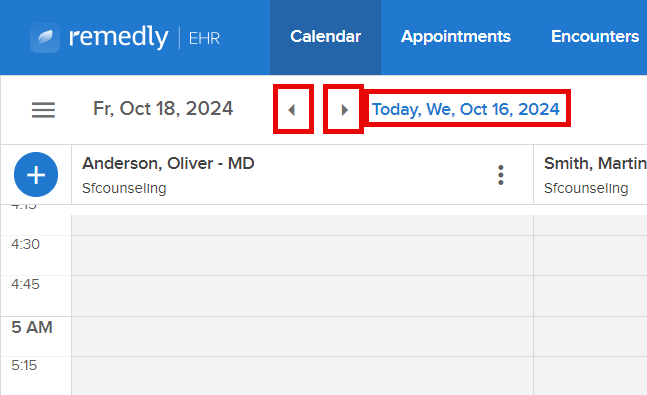Click the 4:45 slot in Anderson's column
The image size is (647, 395).
click(x=302, y=296)
